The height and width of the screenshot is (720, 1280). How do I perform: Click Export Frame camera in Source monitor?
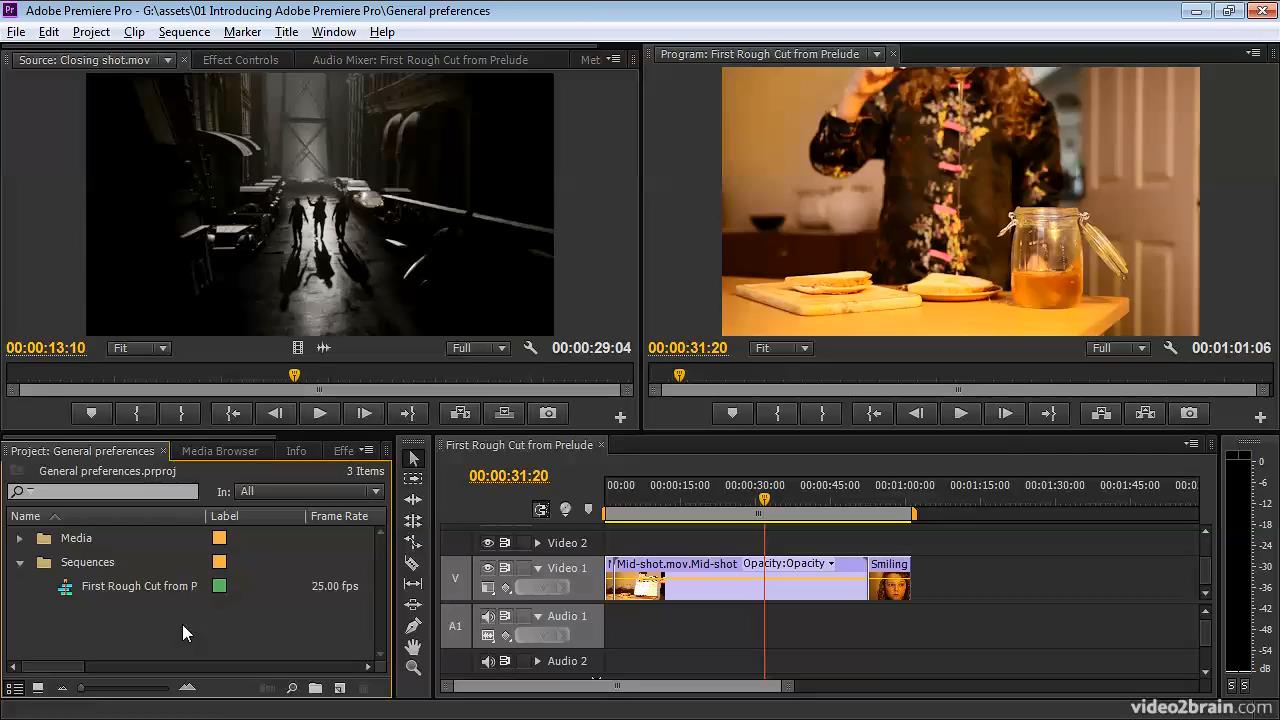click(548, 413)
